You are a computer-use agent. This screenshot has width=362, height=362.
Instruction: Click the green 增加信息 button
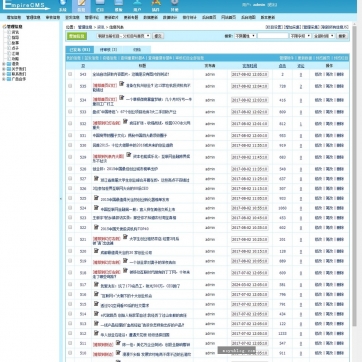(77, 36)
